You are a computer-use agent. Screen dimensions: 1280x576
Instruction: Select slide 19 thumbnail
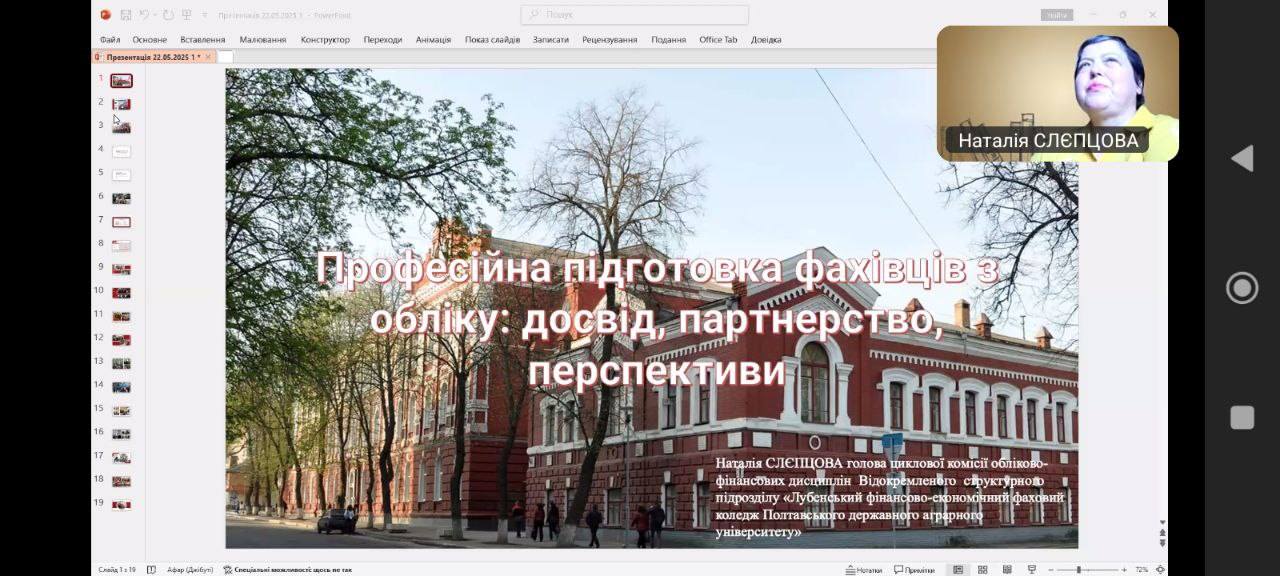pyautogui.click(x=121, y=505)
